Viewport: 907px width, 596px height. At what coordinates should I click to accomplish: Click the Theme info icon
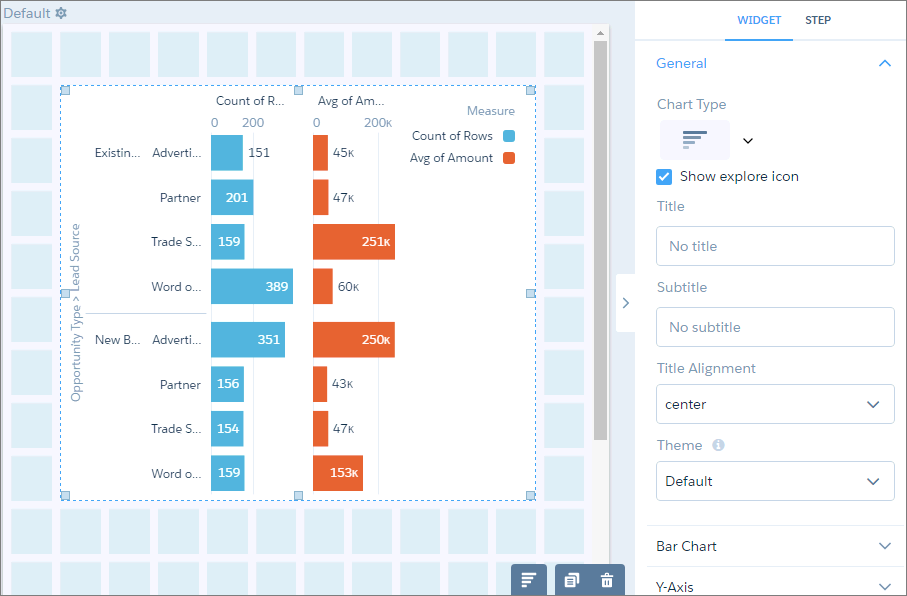(x=718, y=445)
